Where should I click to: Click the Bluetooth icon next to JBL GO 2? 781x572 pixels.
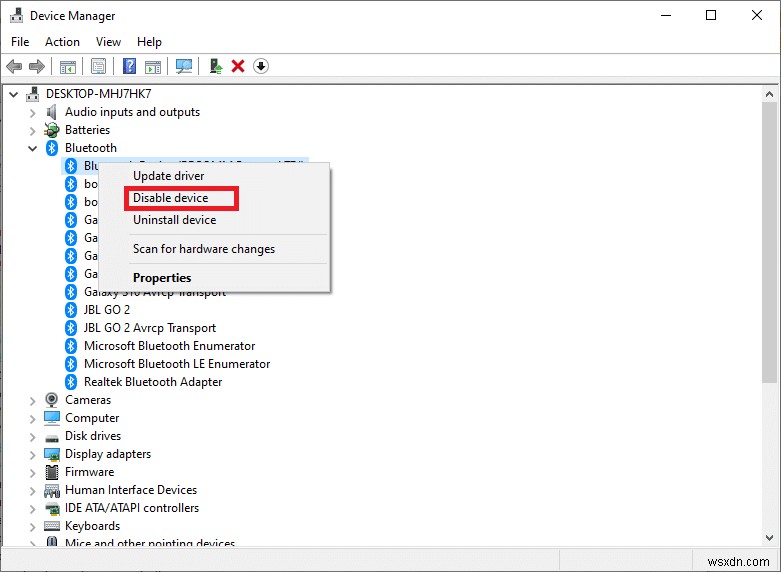pos(71,310)
